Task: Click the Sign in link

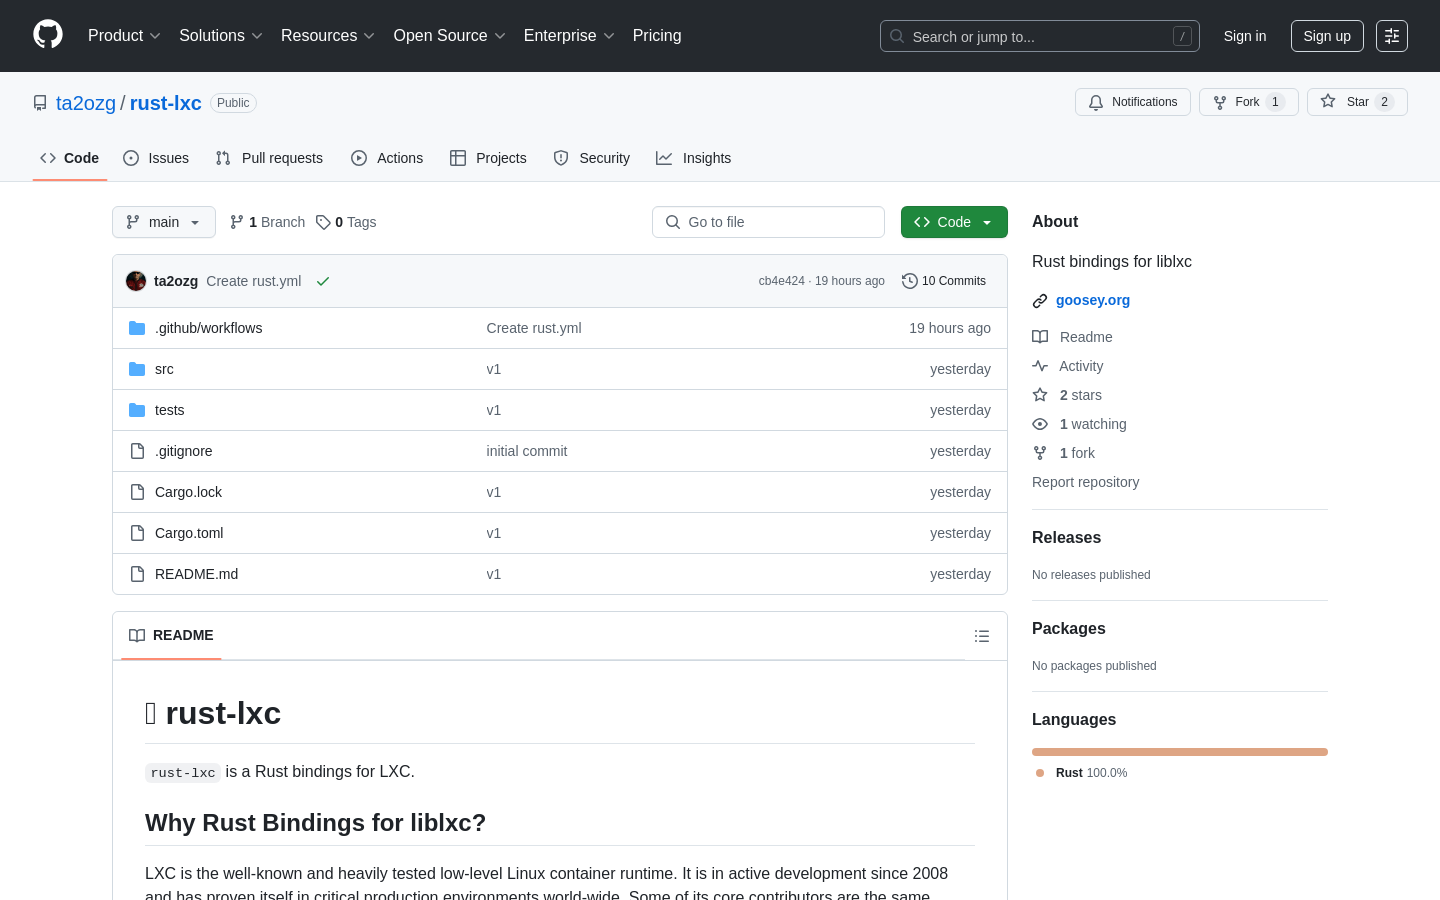Action: [1245, 36]
